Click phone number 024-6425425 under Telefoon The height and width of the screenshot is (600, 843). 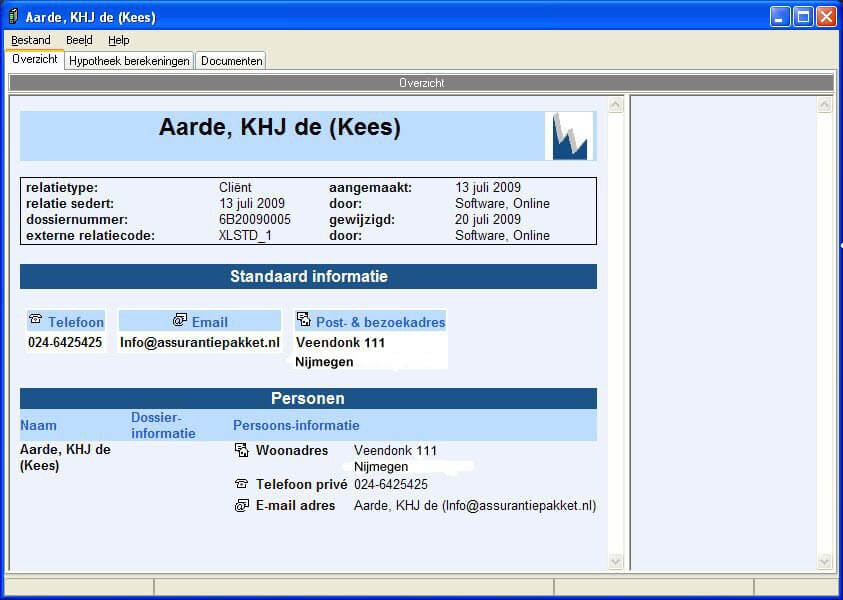pyautogui.click(x=65, y=342)
